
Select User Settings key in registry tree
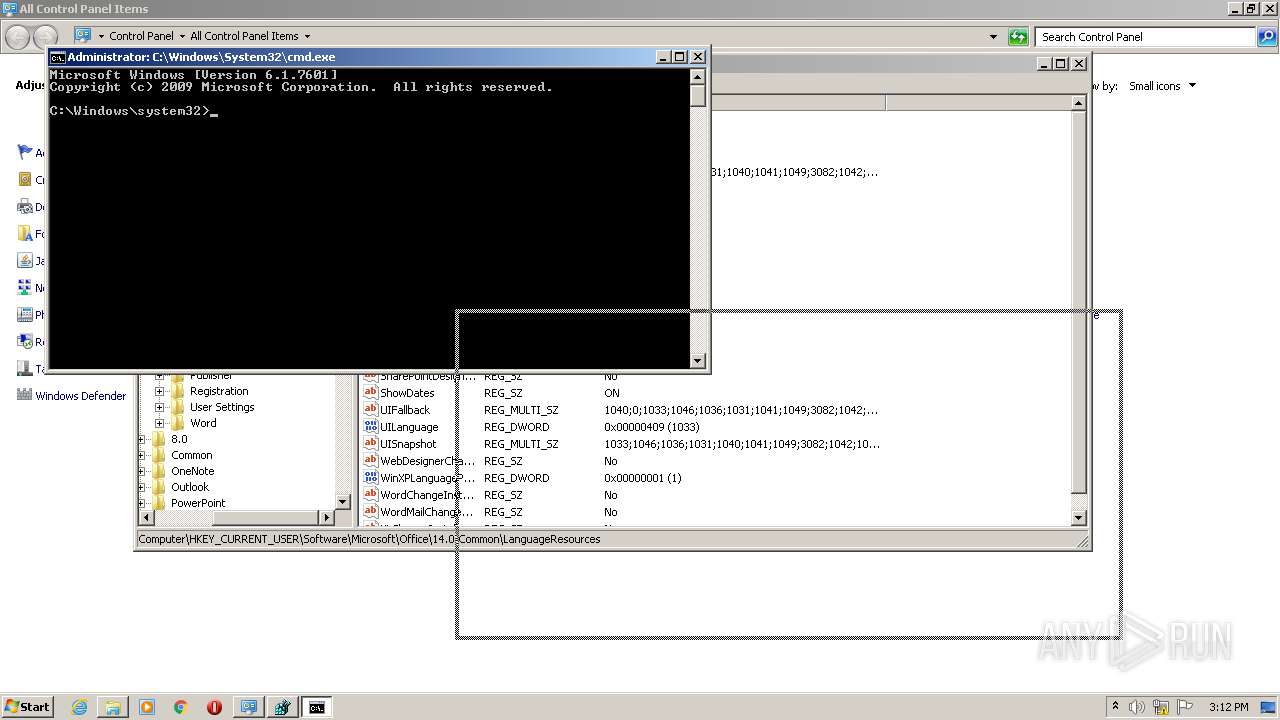[x=222, y=407]
